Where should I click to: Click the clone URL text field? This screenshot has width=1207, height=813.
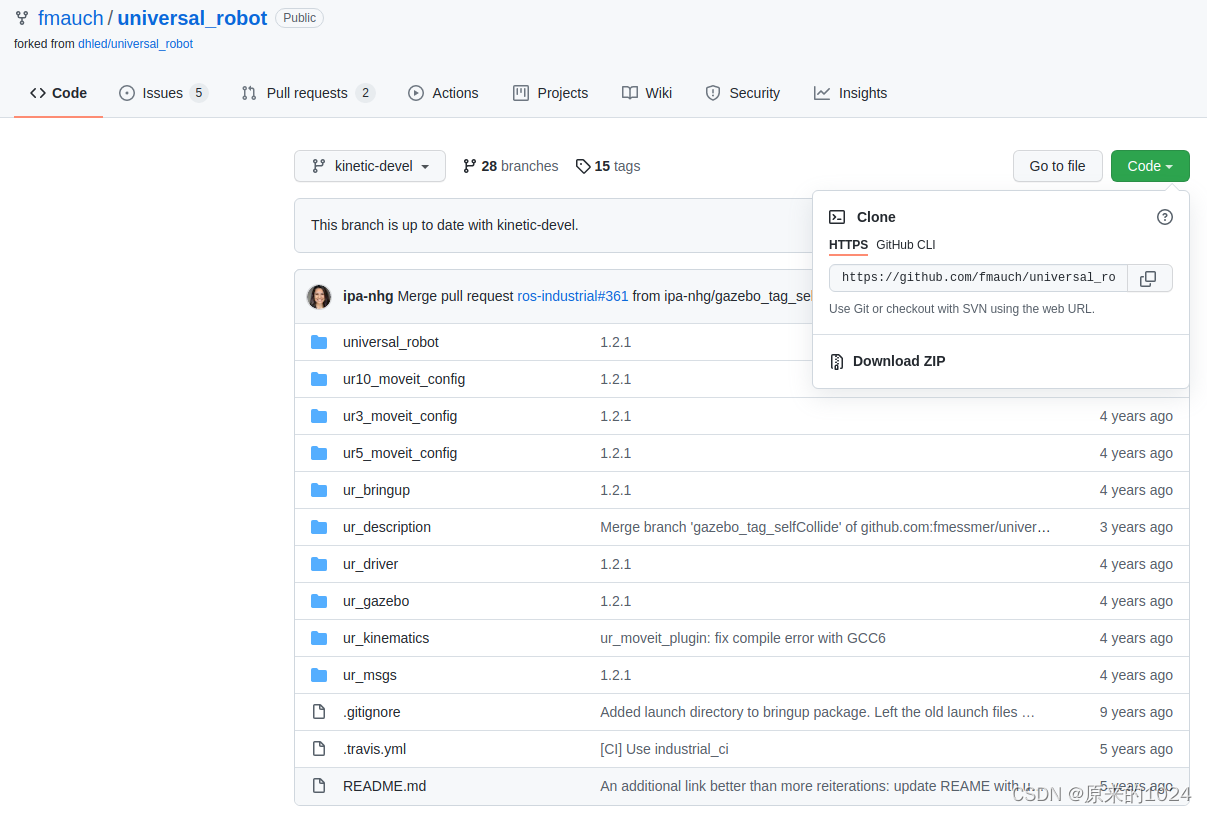(x=978, y=278)
